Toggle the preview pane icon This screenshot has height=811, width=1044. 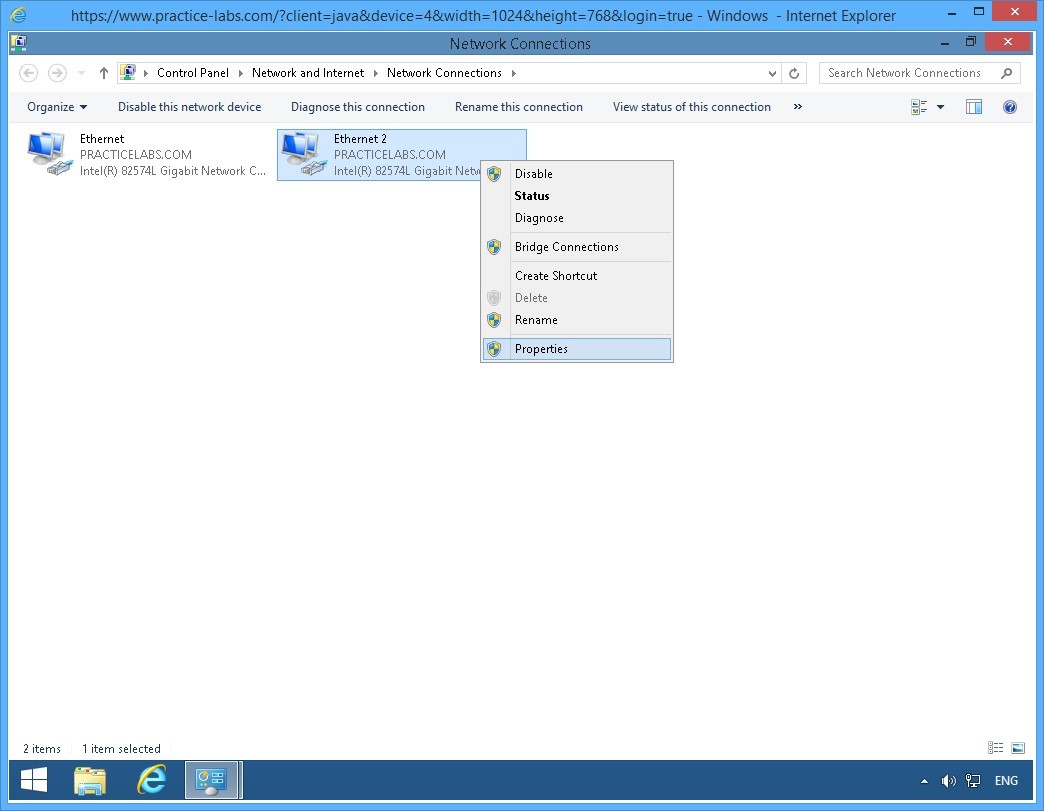(x=973, y=107)
